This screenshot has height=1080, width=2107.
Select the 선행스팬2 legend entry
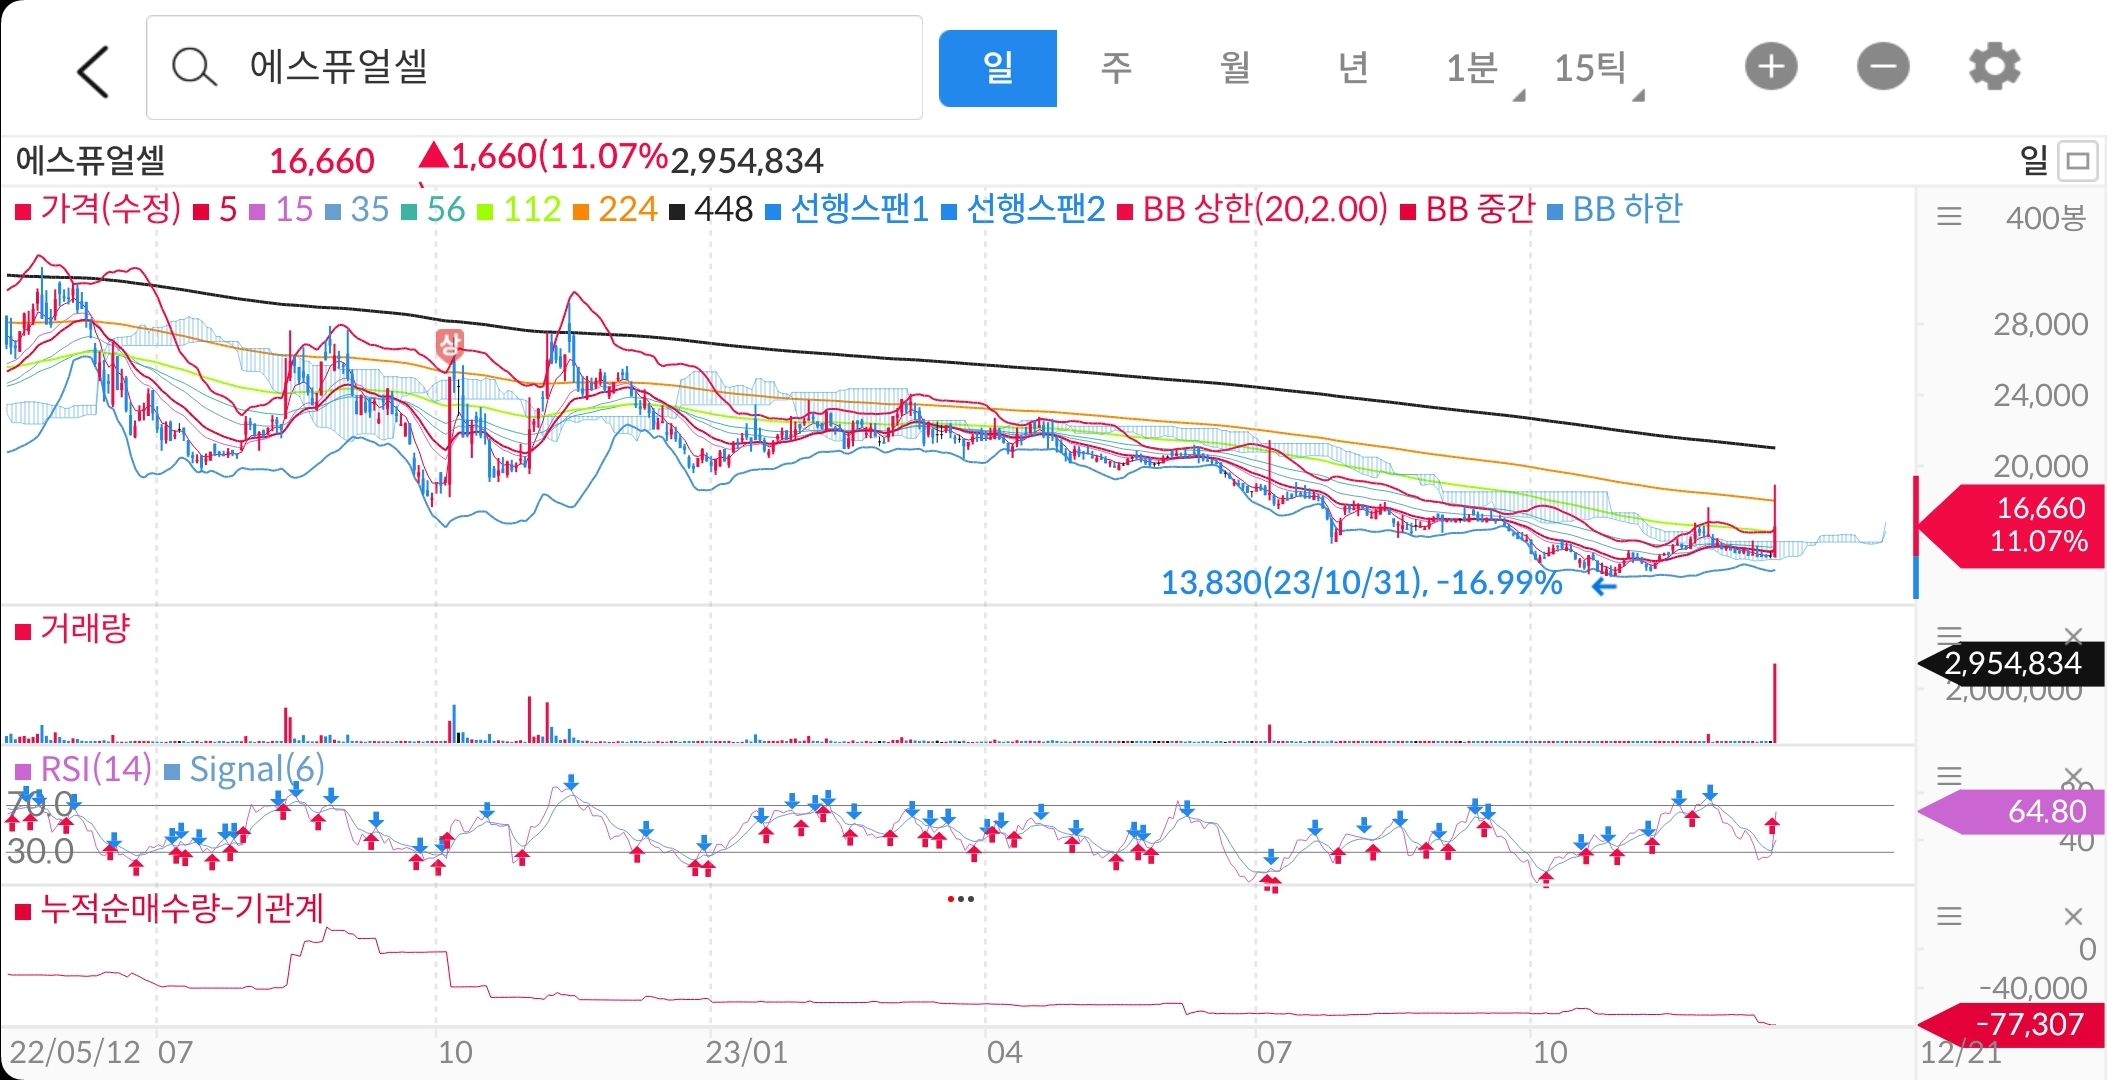pyautogui.click(x=1024, y=209)
